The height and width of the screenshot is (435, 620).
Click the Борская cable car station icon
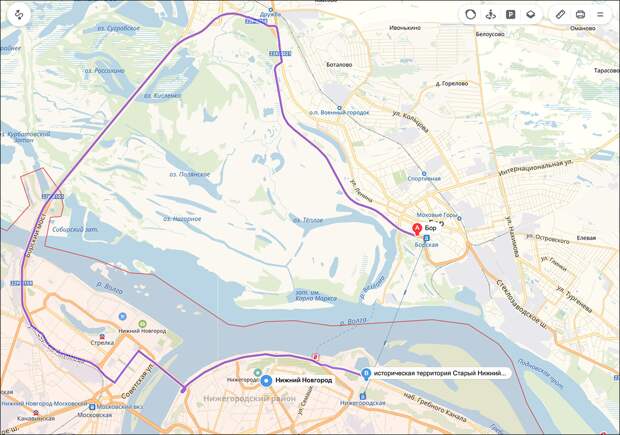(426, 238)
